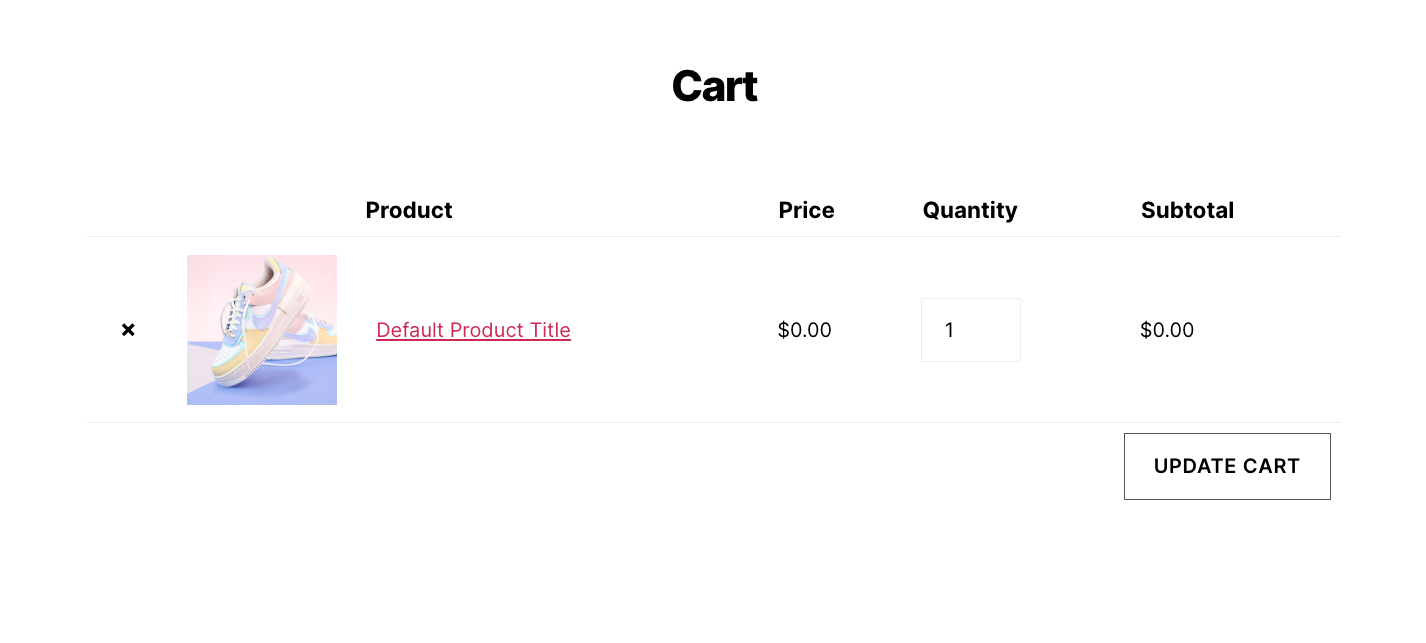
Task: Delete the cart item with the cross icon
Action: click(x=128, y=330)
